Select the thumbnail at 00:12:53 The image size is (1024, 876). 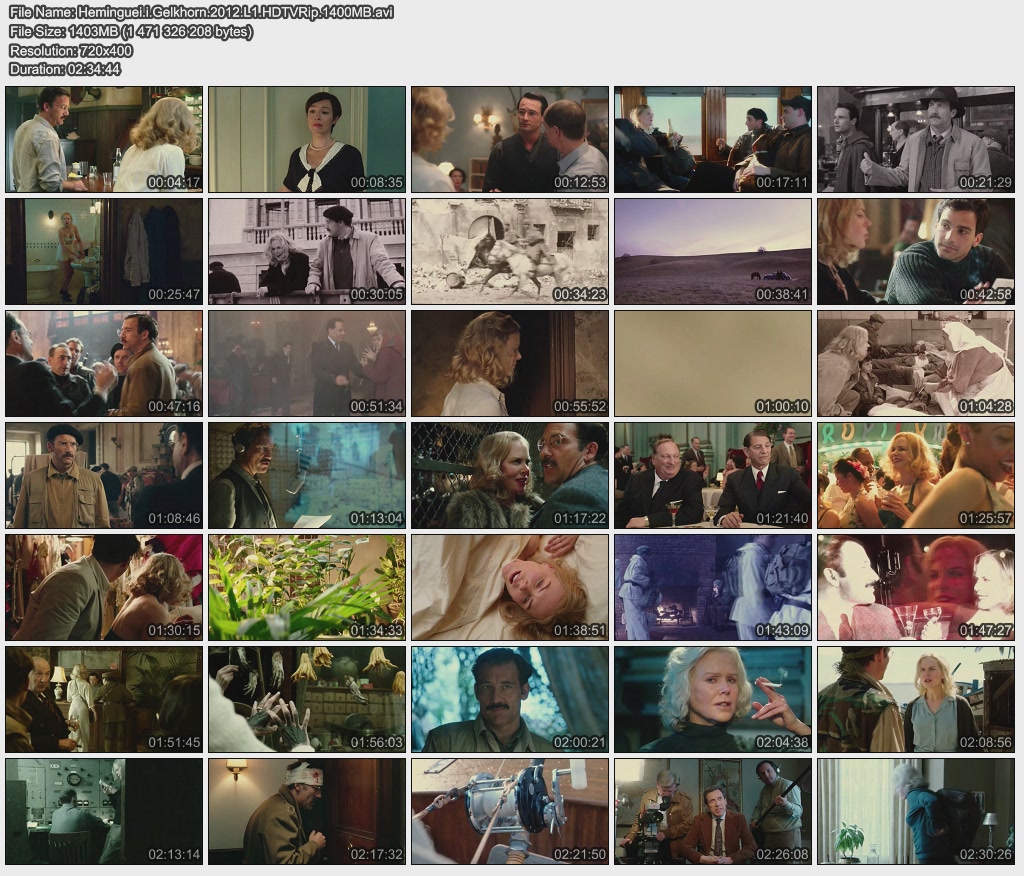(510, 140)
